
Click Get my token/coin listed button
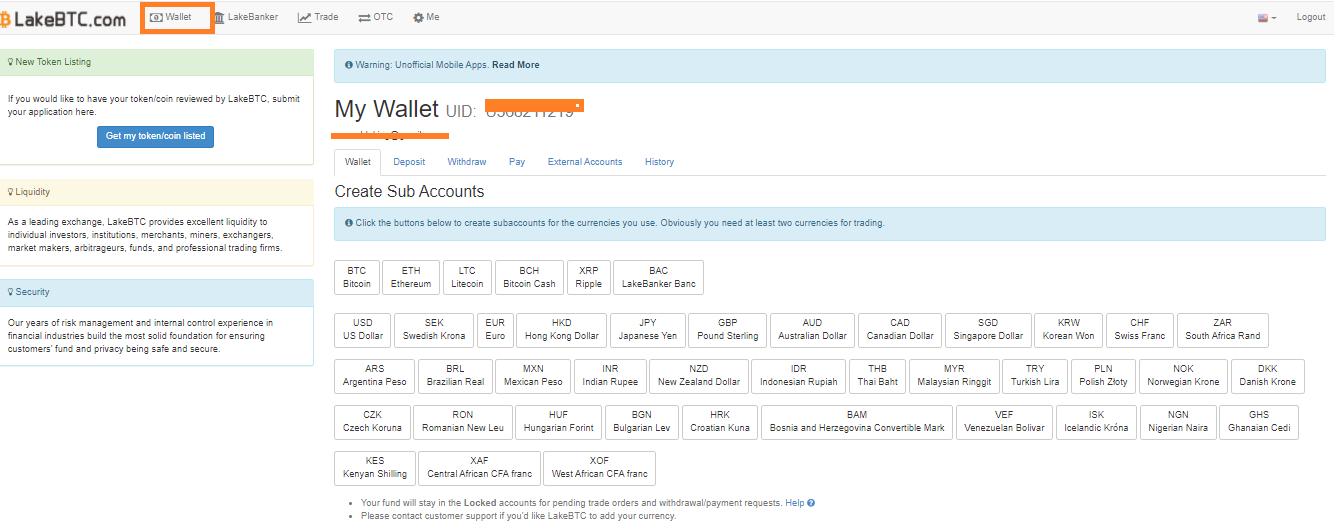pos(155,136)
